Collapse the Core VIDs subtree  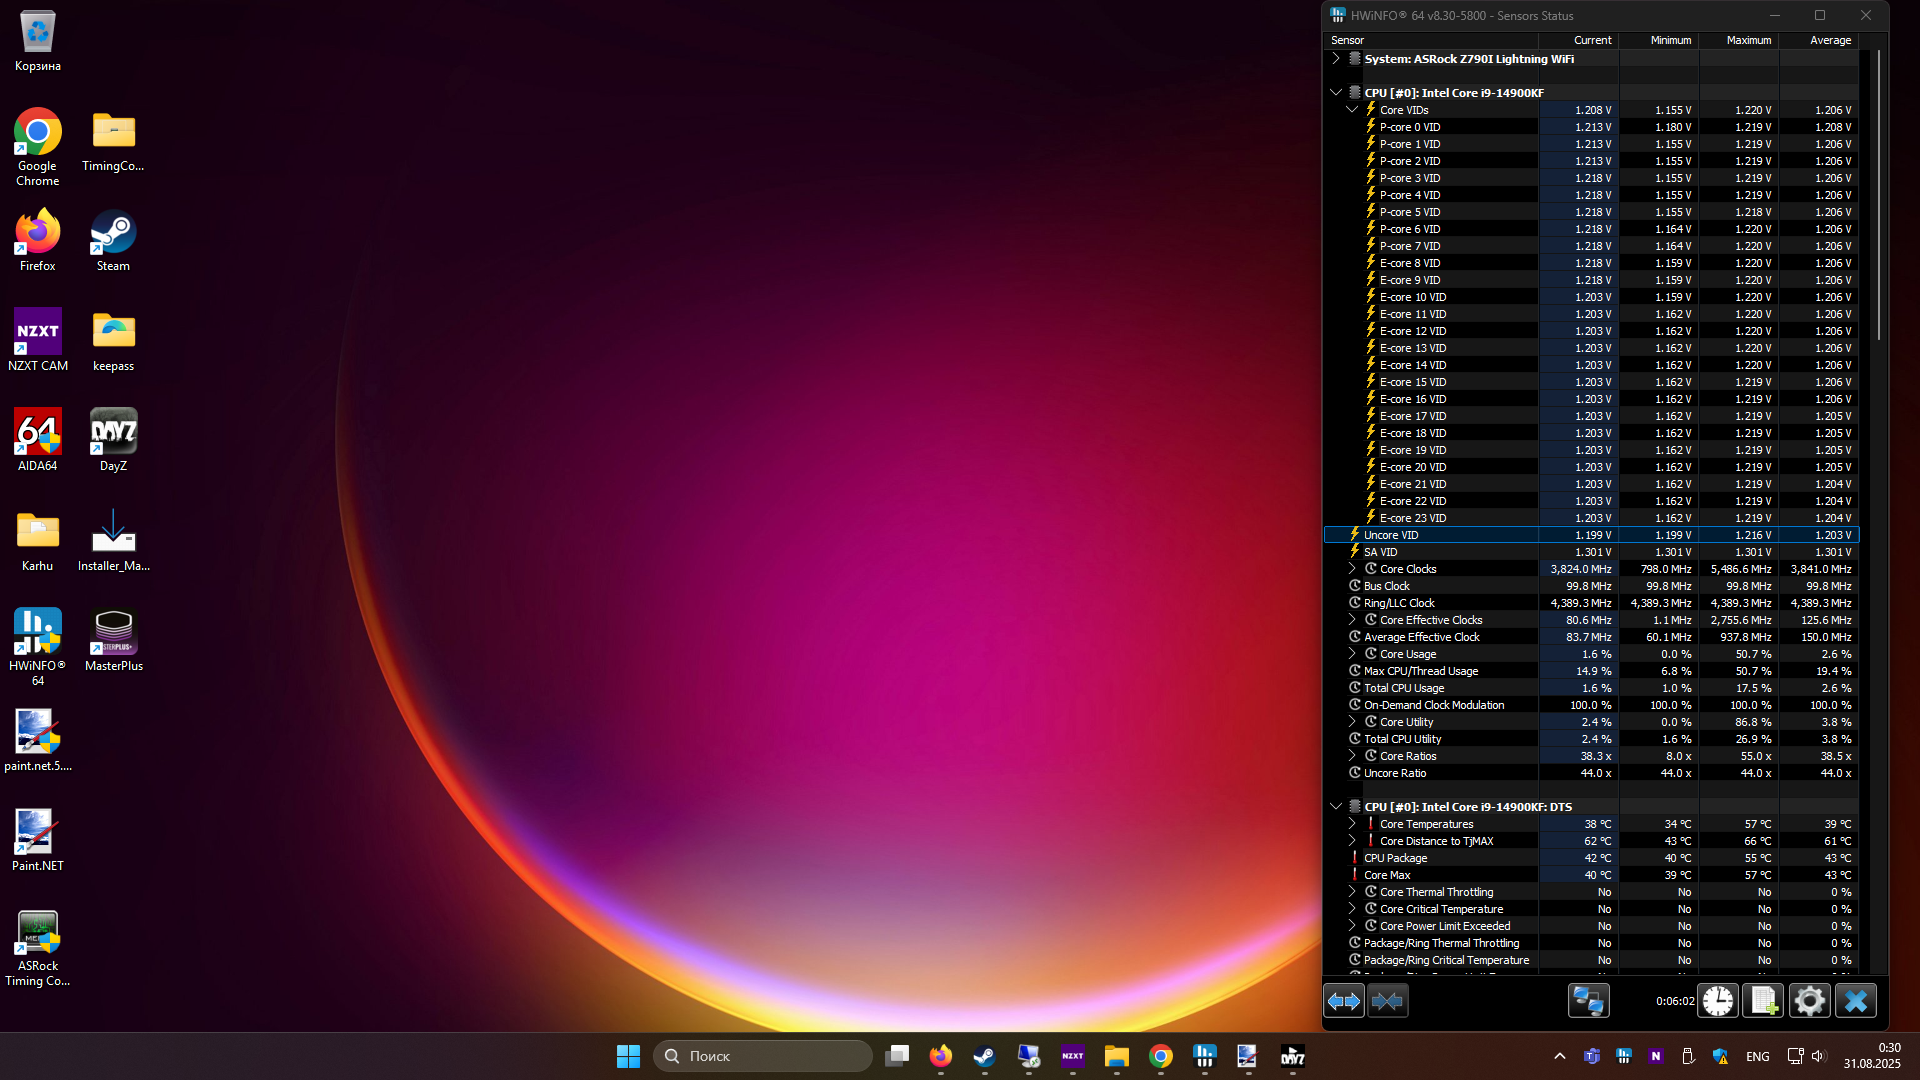[x=1352, y=110]
